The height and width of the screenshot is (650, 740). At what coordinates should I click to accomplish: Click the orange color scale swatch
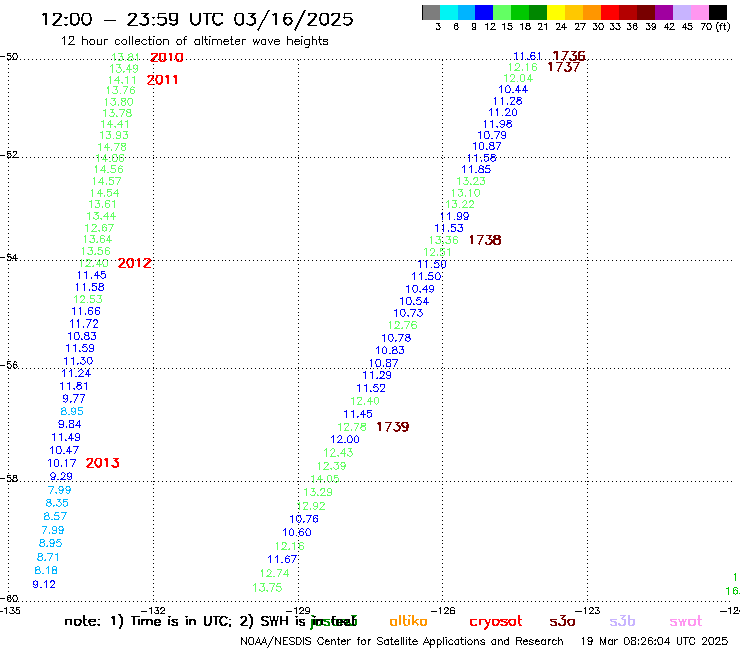[x=592, y=12]
